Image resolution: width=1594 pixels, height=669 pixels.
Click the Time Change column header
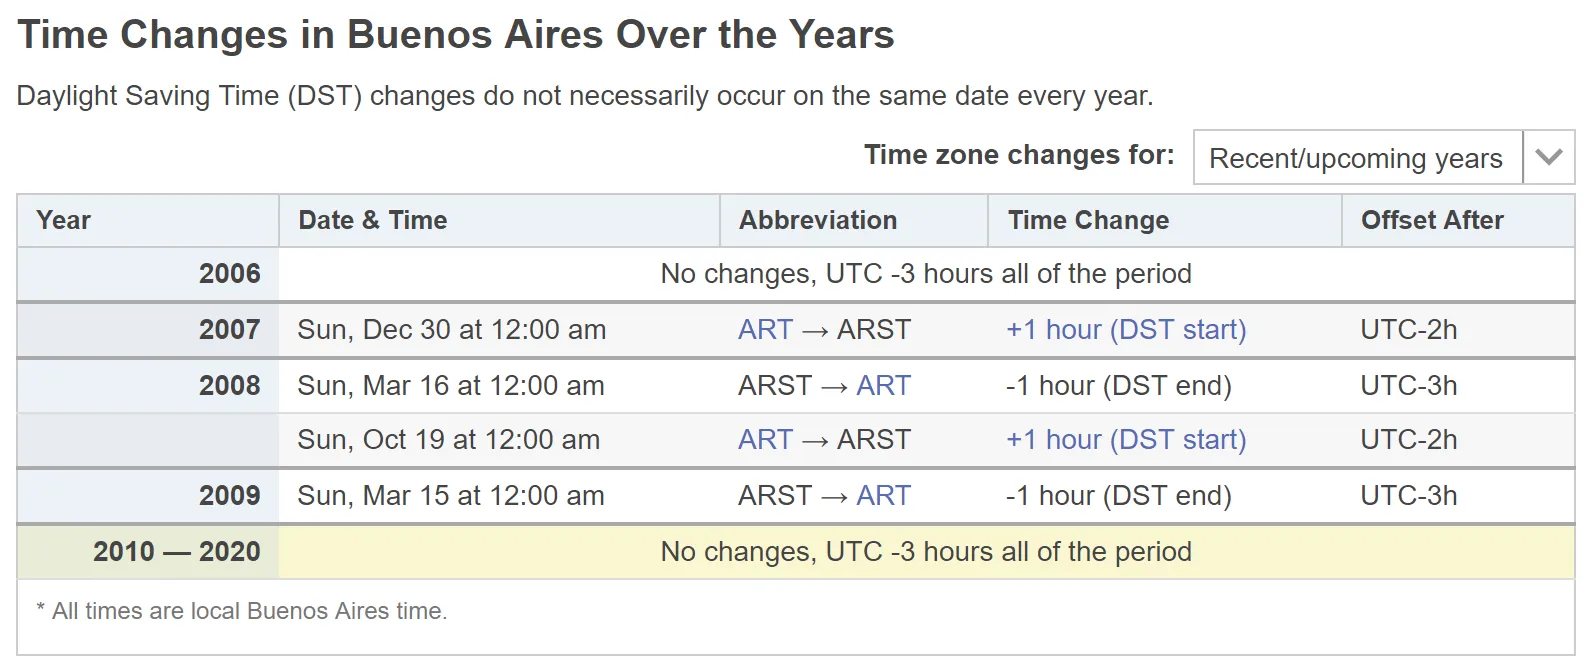point(1165,221)
